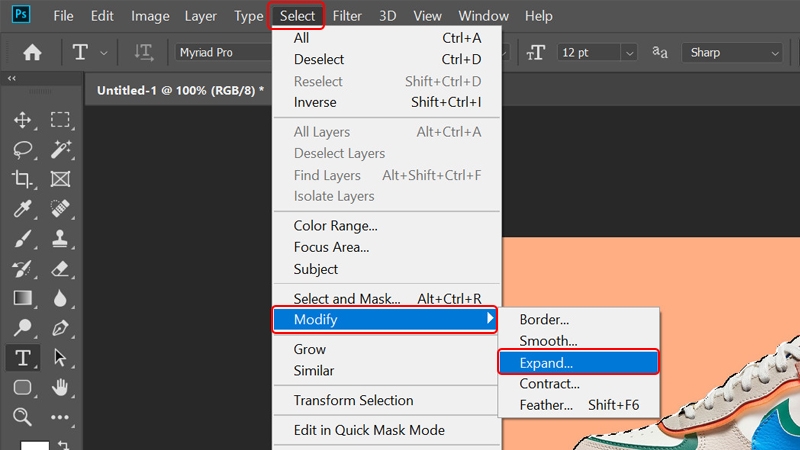Open the View menu
800x450 pixels.
coord(427,16)
